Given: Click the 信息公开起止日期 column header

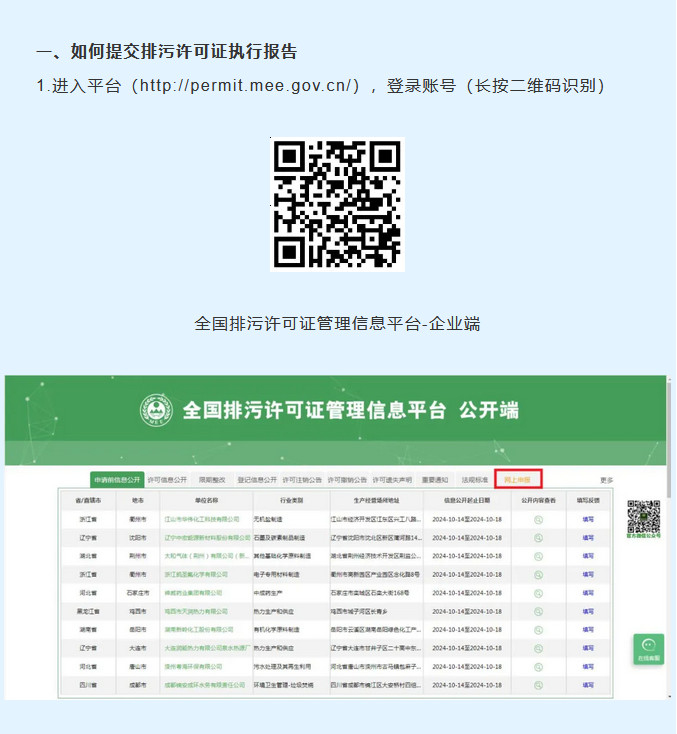Looking at the screenshot, I should 467,500.
